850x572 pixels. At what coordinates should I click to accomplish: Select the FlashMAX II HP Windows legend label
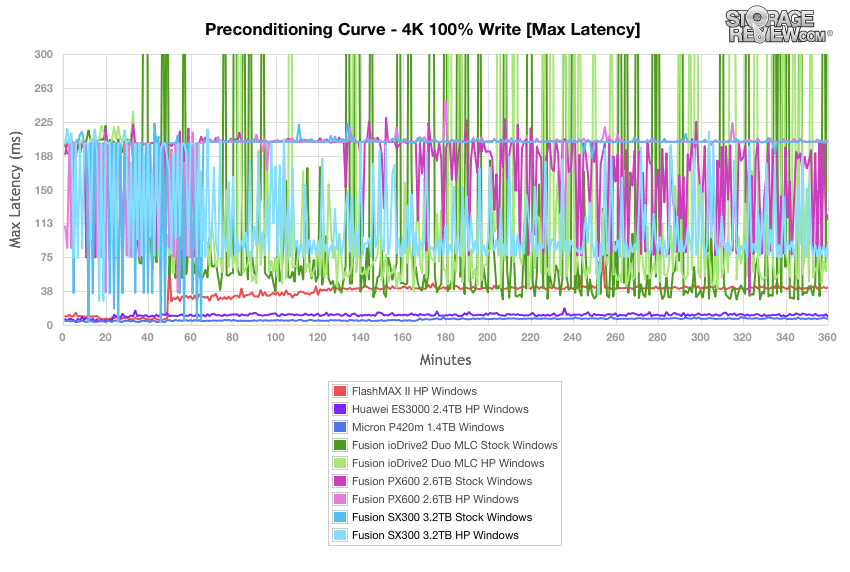tap(414, 391)
